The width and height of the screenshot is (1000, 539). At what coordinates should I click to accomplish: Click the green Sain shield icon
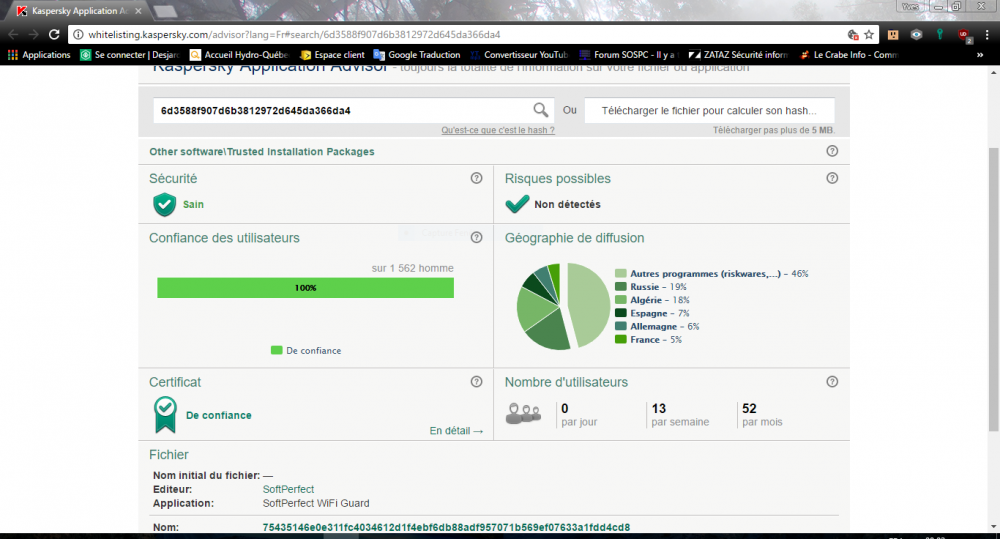[165, 204]
